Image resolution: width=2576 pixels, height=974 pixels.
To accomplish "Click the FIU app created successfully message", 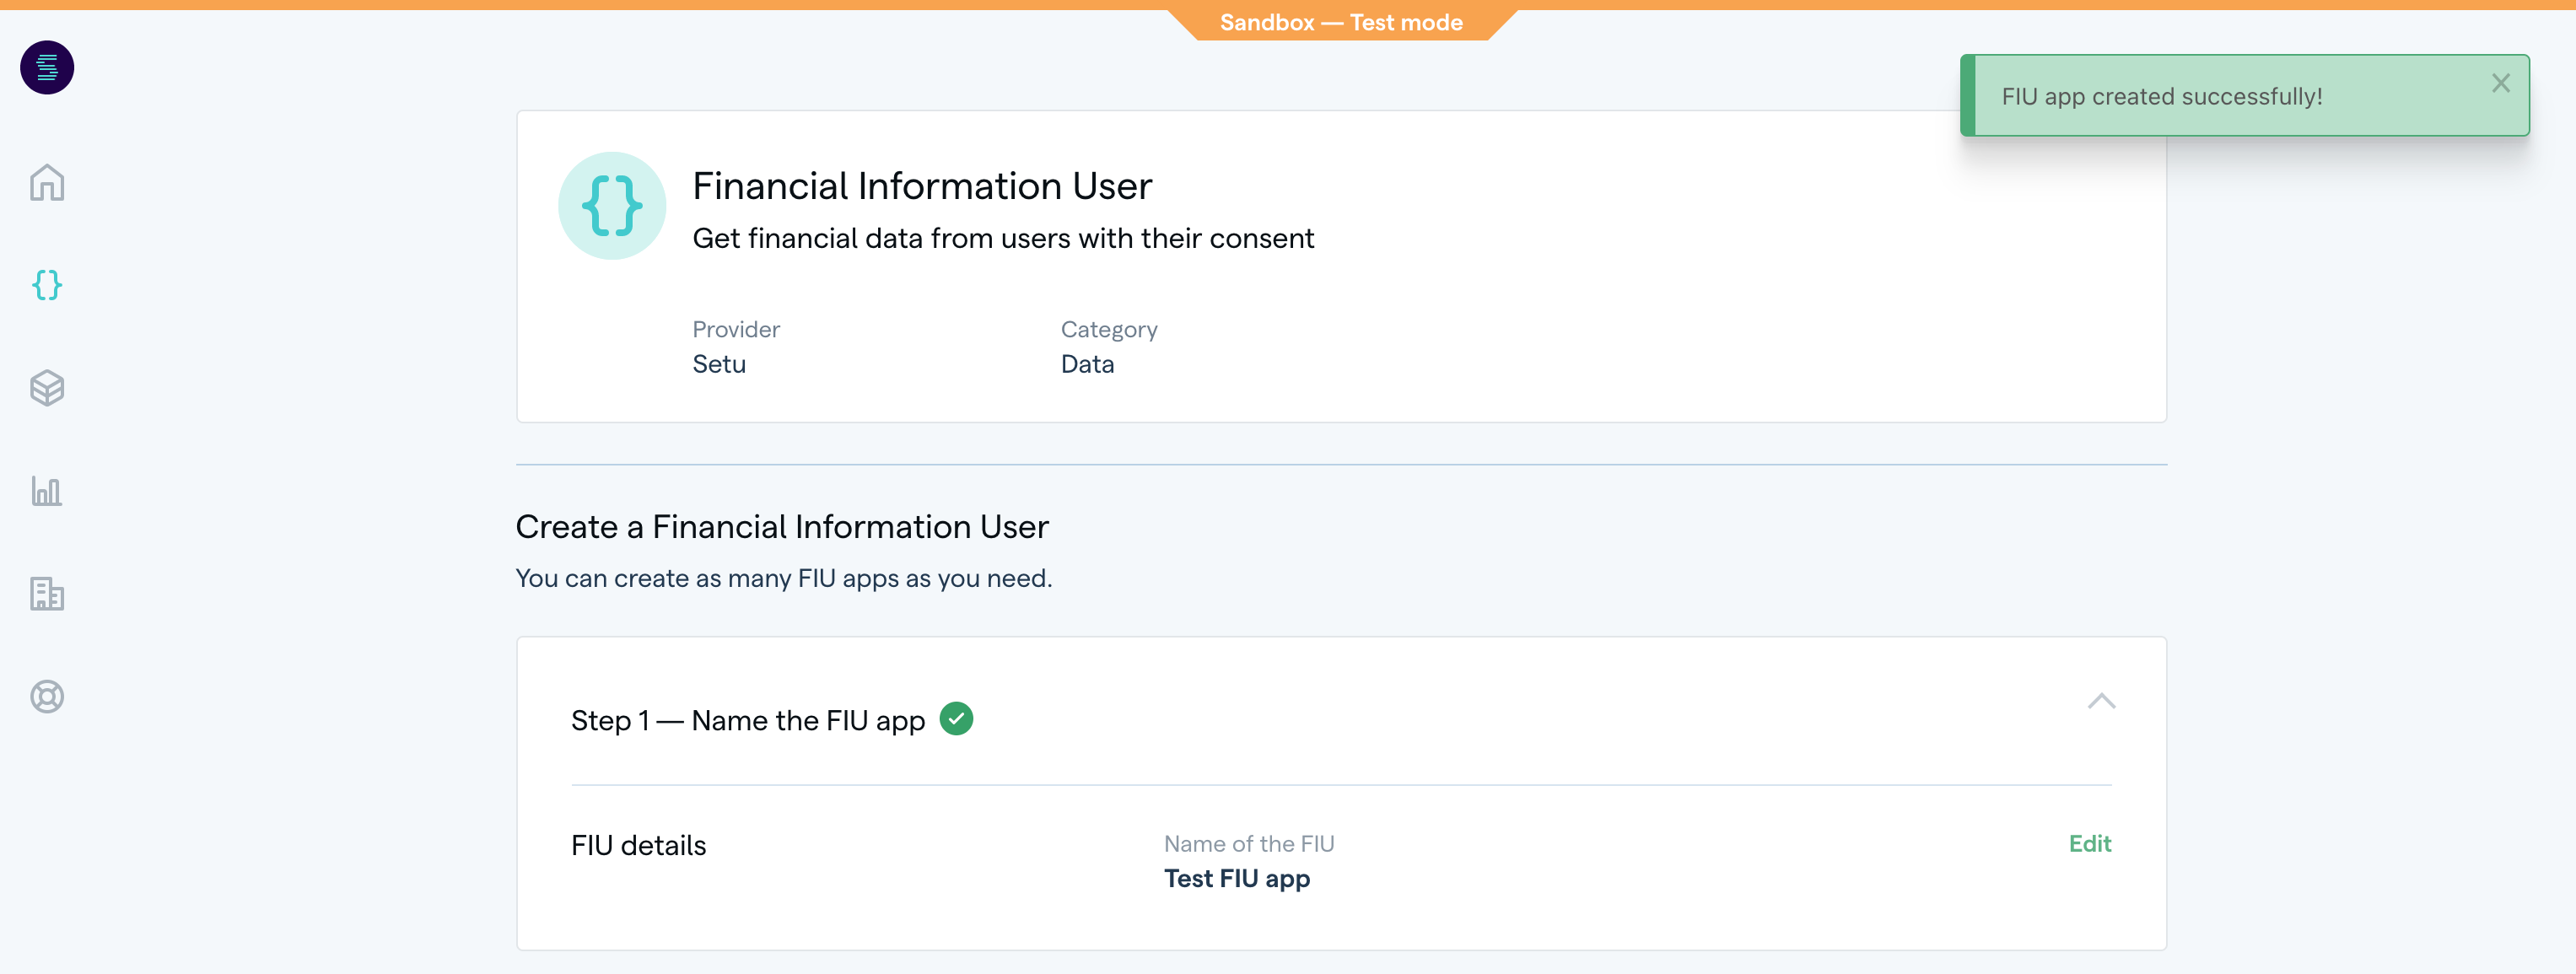I will [x=2161, y=96].
